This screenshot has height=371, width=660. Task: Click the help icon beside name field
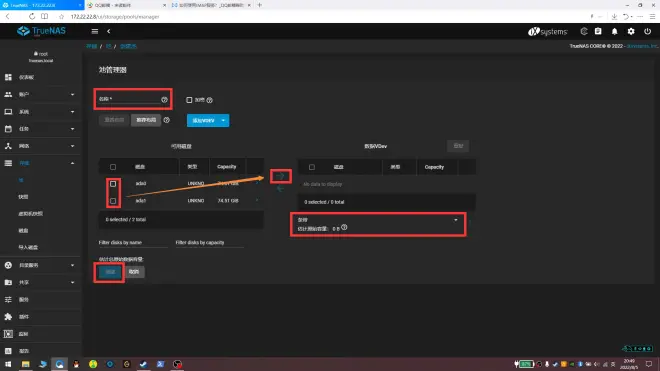(x=164, y=100)
